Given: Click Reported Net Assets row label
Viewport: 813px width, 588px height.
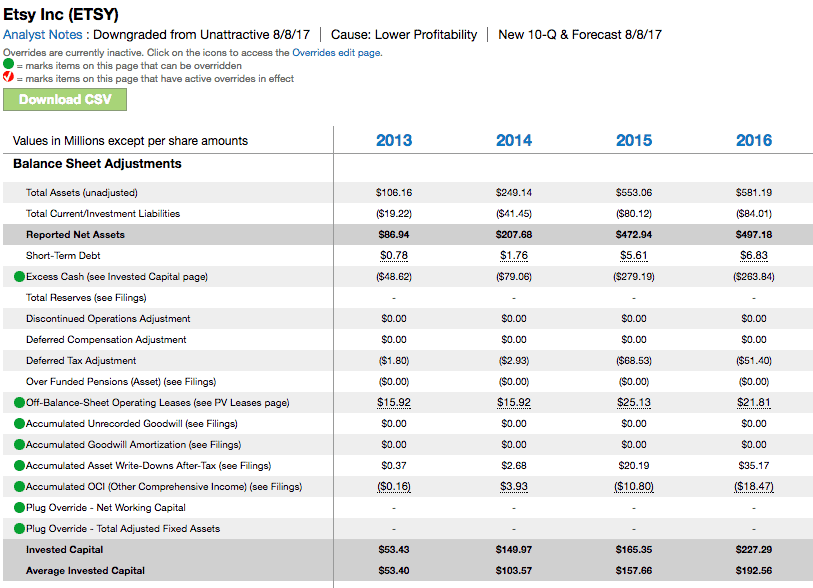Looking at the screenshot, I should (75, 235).
